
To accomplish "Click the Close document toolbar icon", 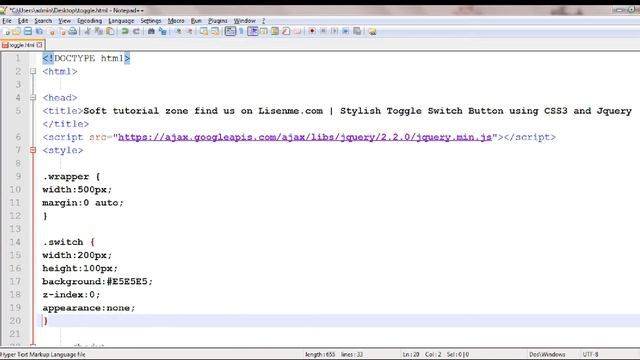I will point(51,31).
